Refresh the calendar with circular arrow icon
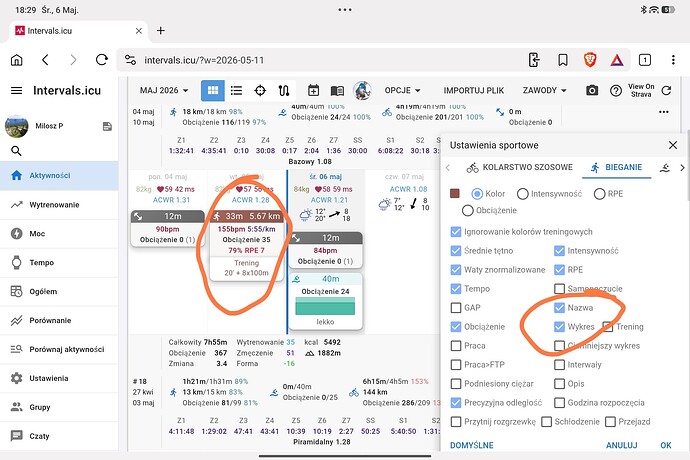The width and height of the screenshot is (690, 460). (666, 91)
